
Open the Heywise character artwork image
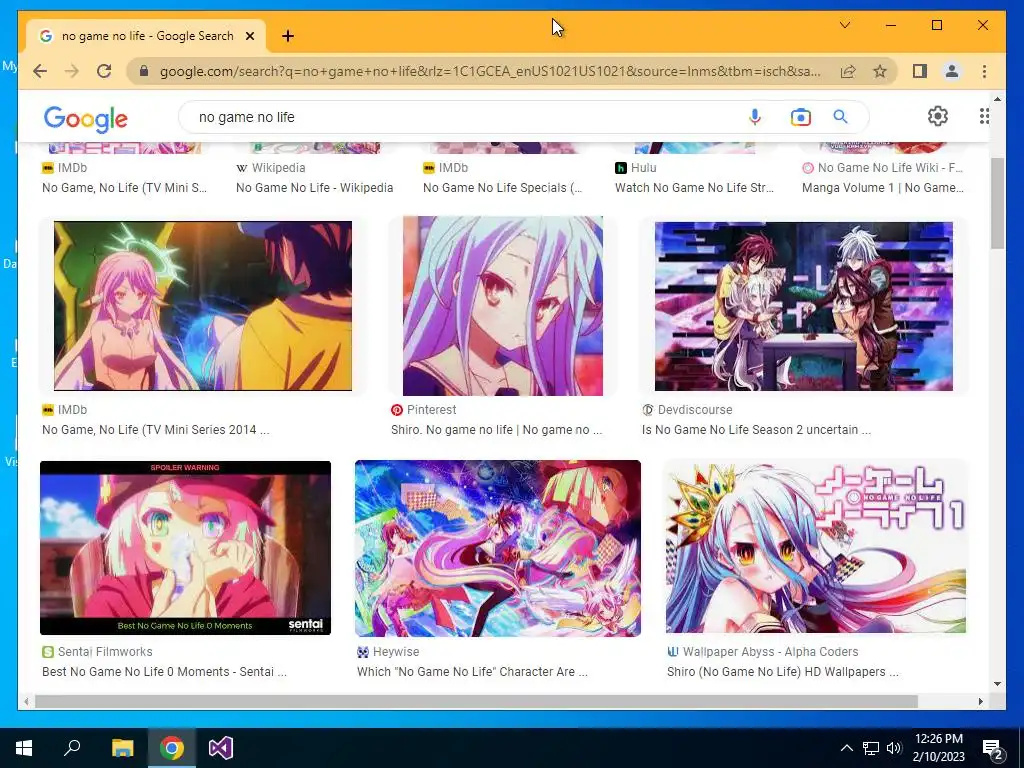pyautogui.click(x=498, y=549)
